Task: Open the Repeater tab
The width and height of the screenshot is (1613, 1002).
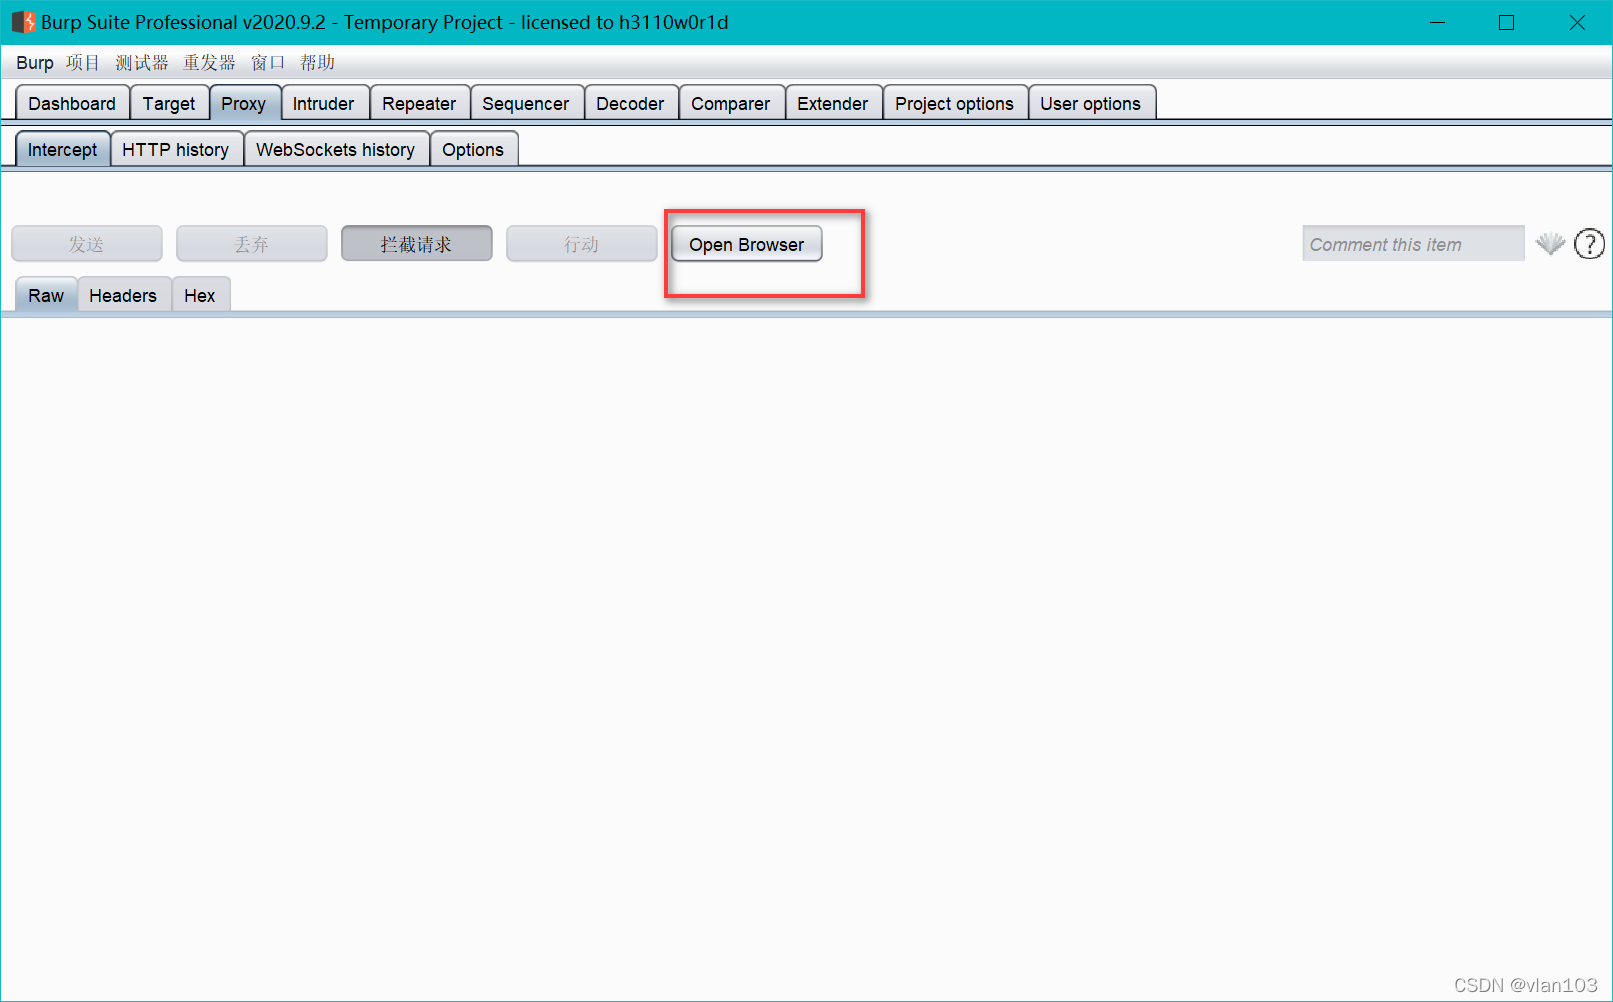Action: [x=419, y=103]
